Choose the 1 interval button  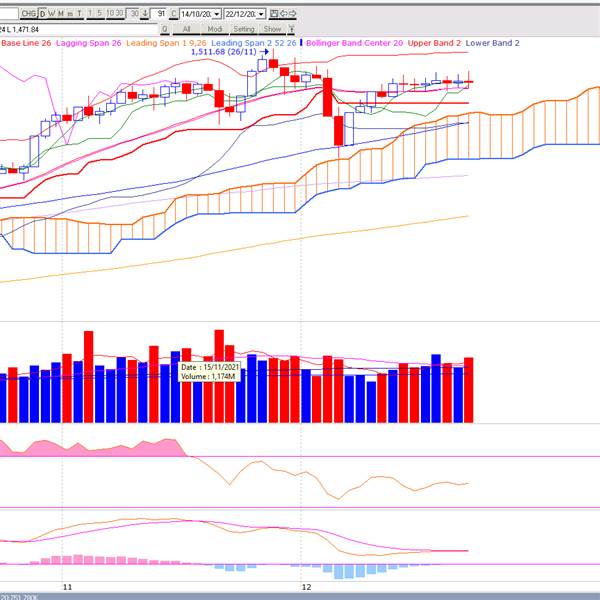coord(90,13)
